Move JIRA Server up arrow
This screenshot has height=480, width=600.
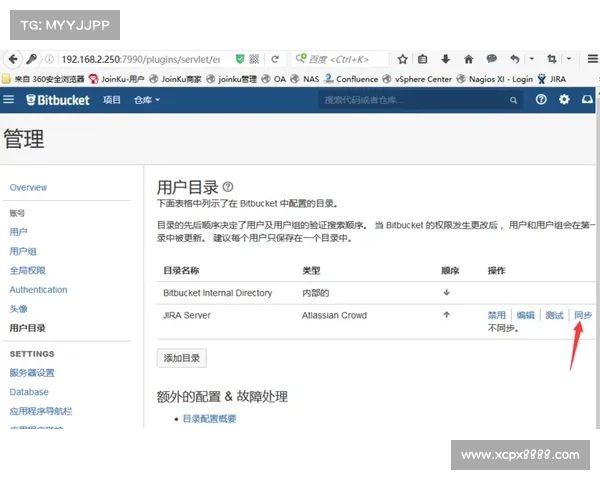pyautogui.click(x=446, y=315)
